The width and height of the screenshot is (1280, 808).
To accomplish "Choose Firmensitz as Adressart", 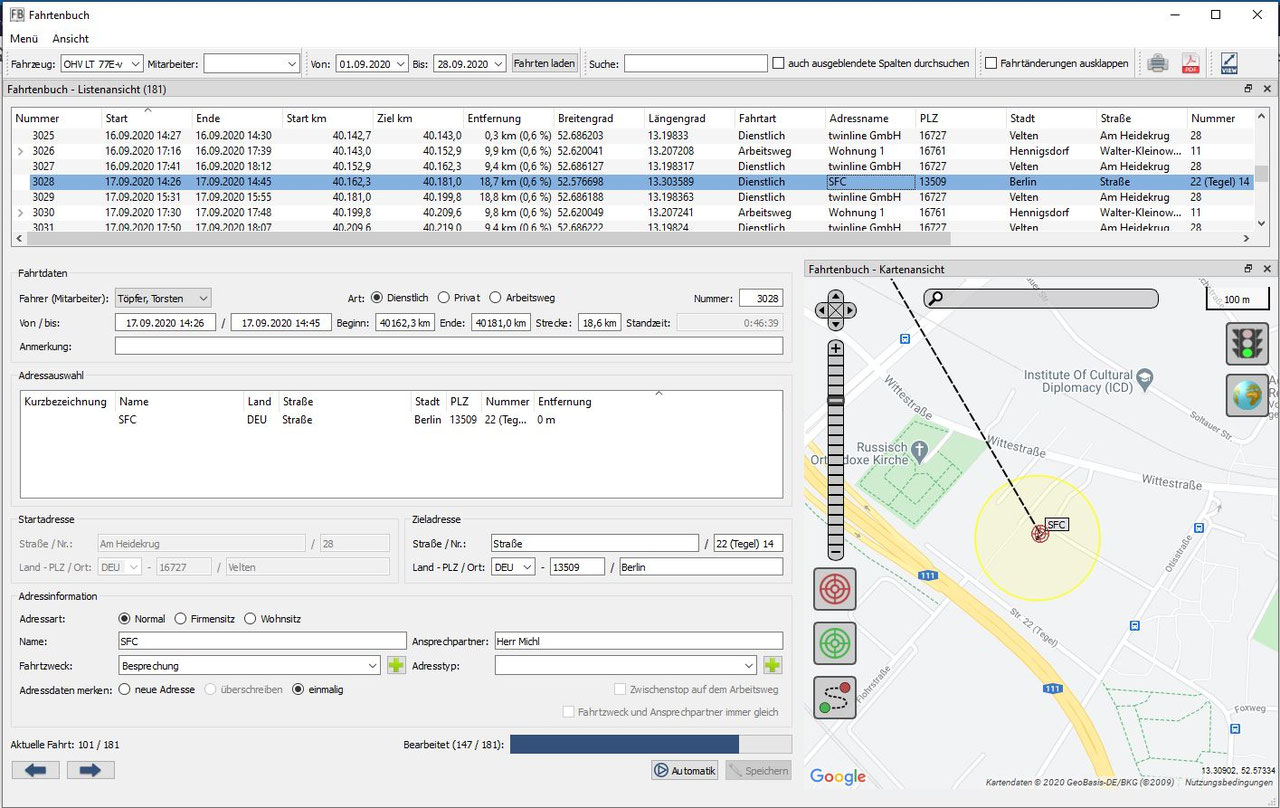I will coord(181,619).
